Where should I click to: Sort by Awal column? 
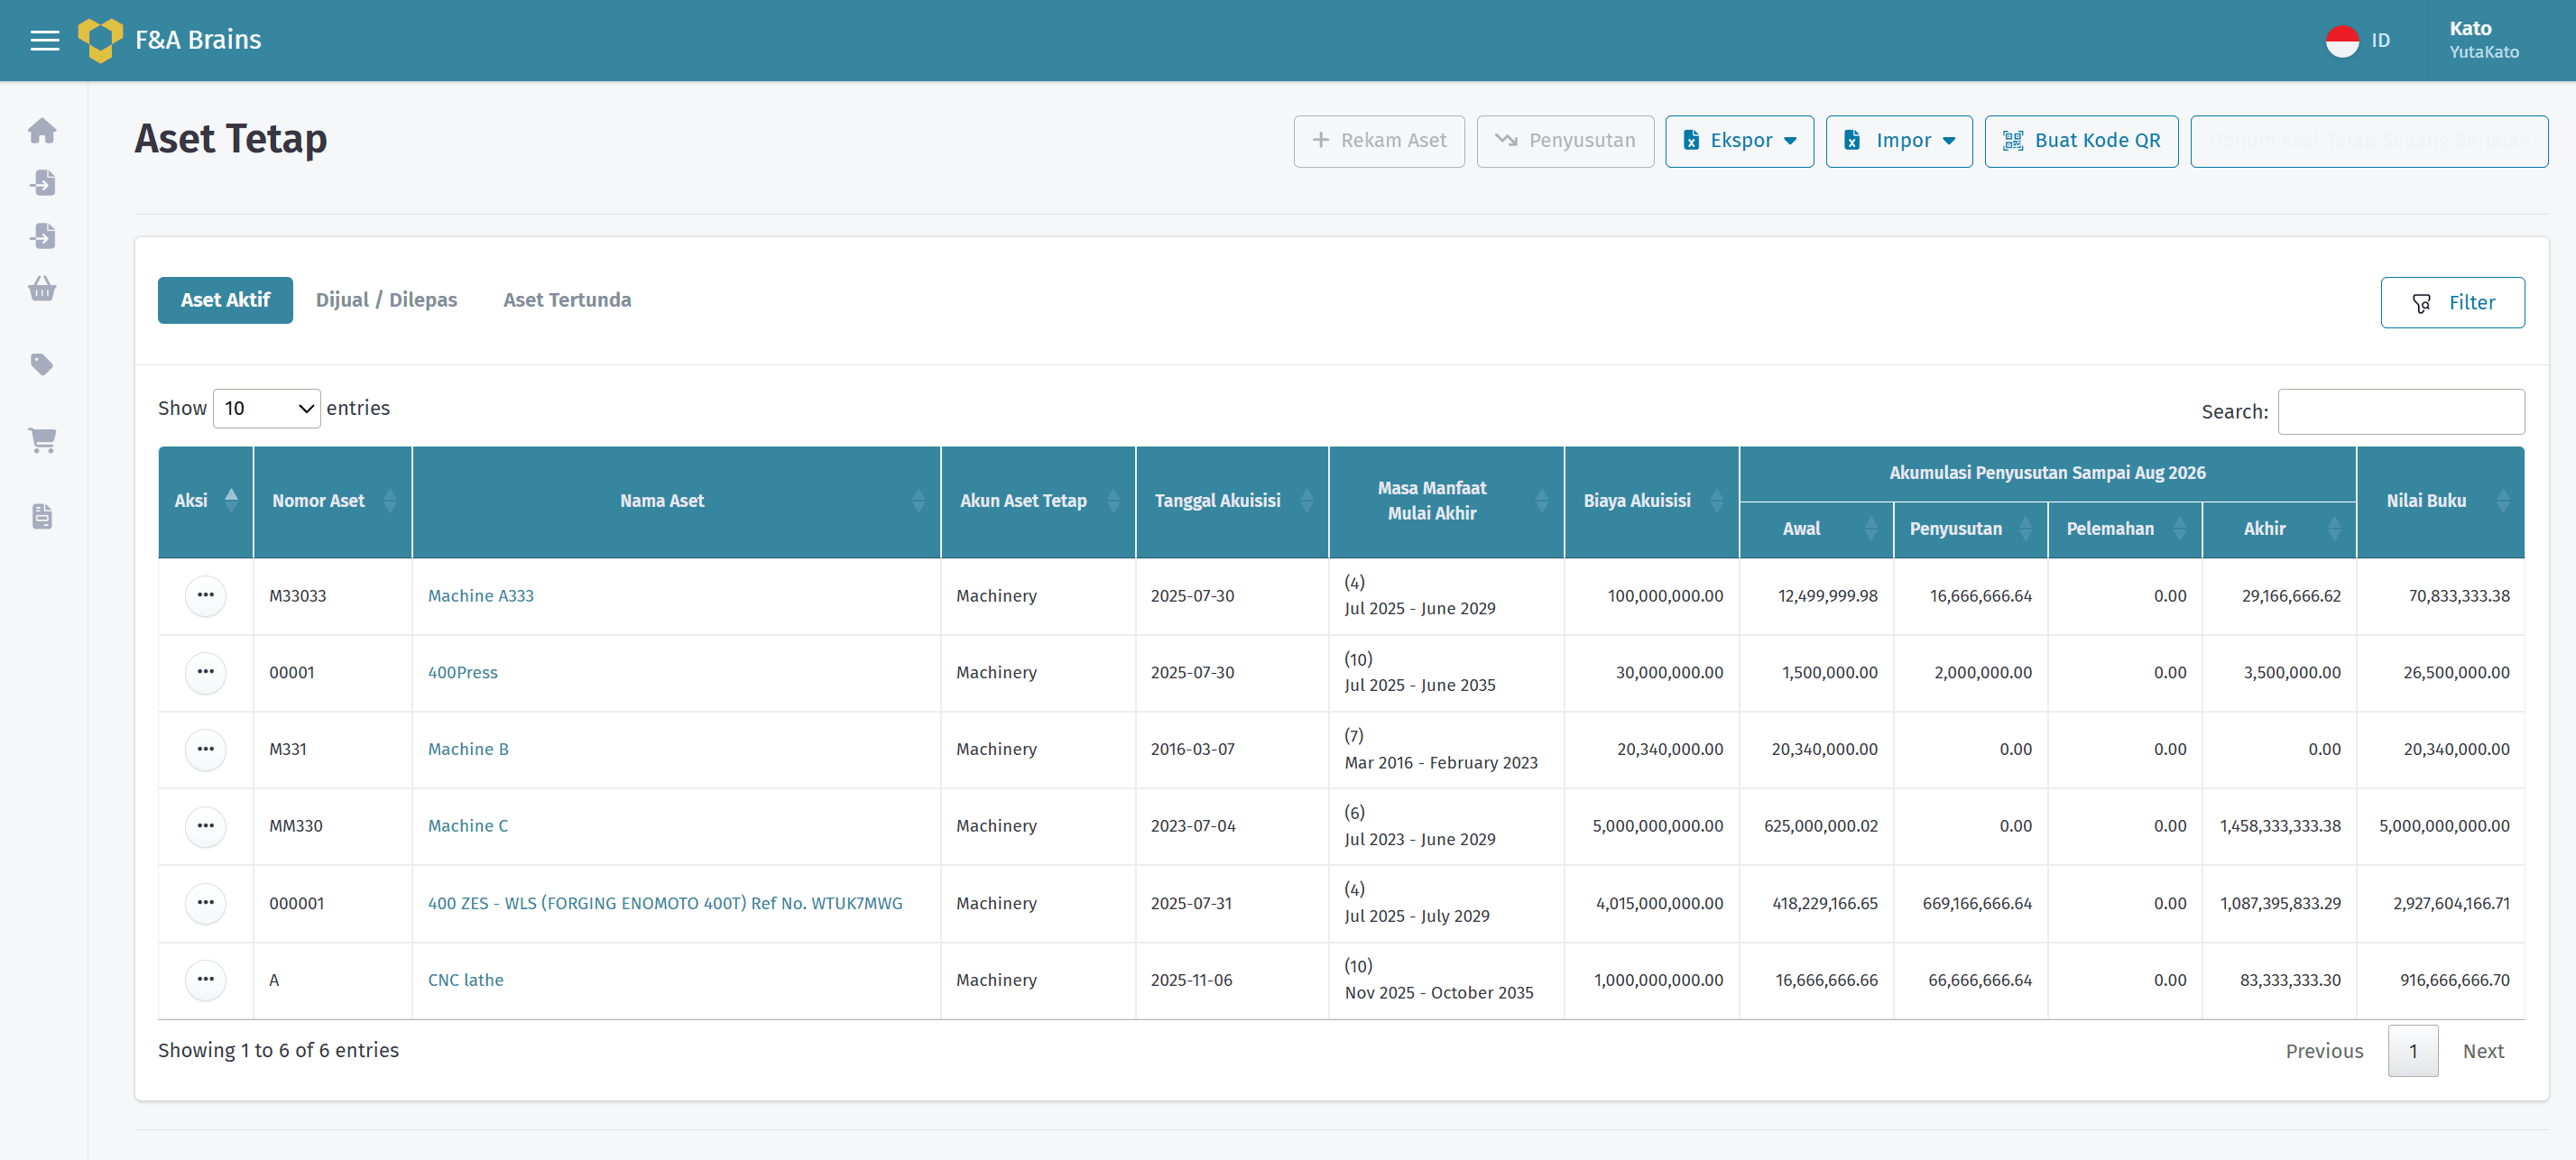[1816, 529]
